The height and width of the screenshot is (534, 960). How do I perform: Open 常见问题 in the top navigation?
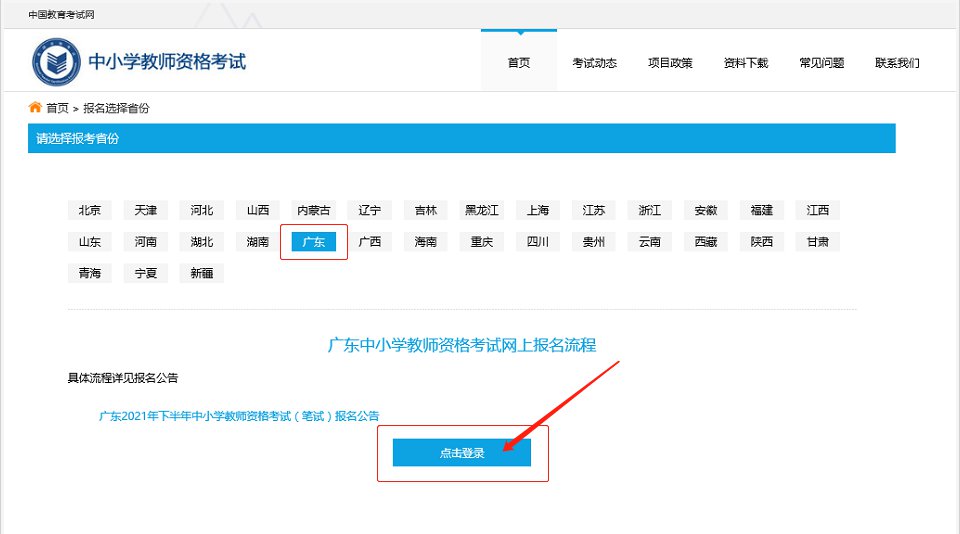pos(821,63)
